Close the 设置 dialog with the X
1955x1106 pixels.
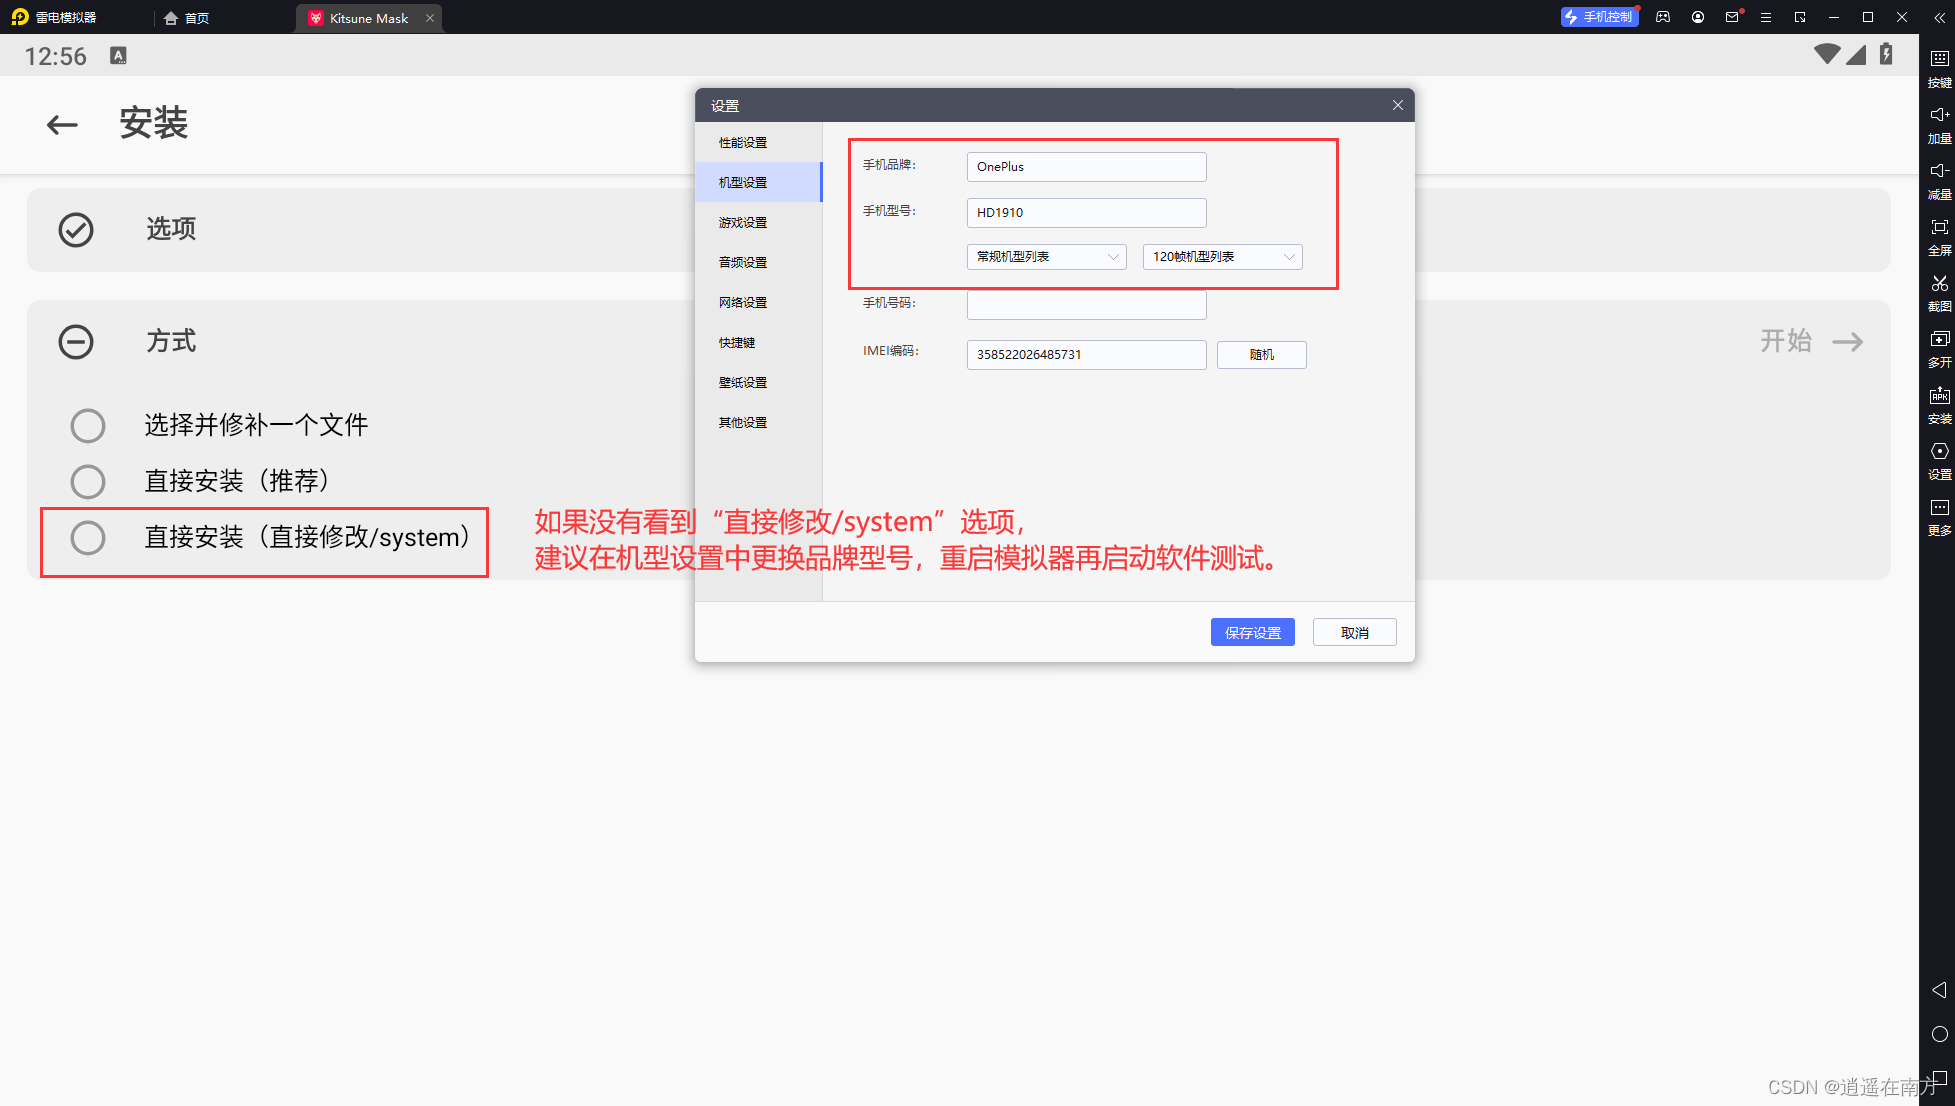(x=1397, y=105)
